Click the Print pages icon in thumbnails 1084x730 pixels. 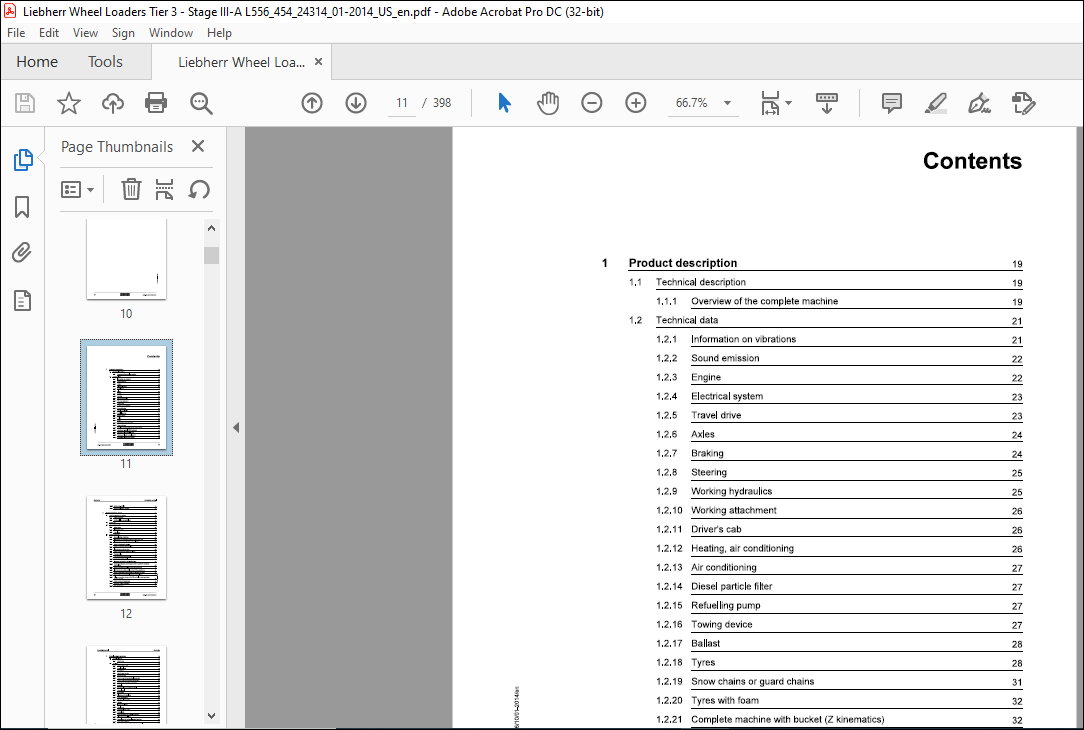point(165,189)
